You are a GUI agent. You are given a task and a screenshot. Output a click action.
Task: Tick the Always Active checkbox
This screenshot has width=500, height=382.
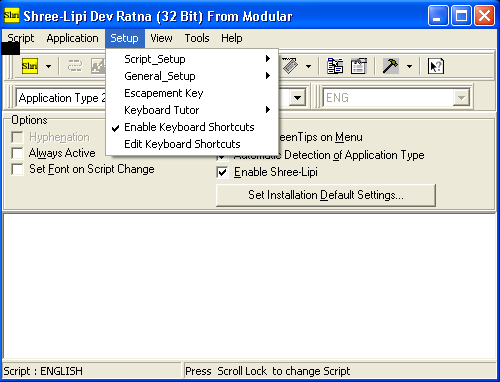coord(17,153)
